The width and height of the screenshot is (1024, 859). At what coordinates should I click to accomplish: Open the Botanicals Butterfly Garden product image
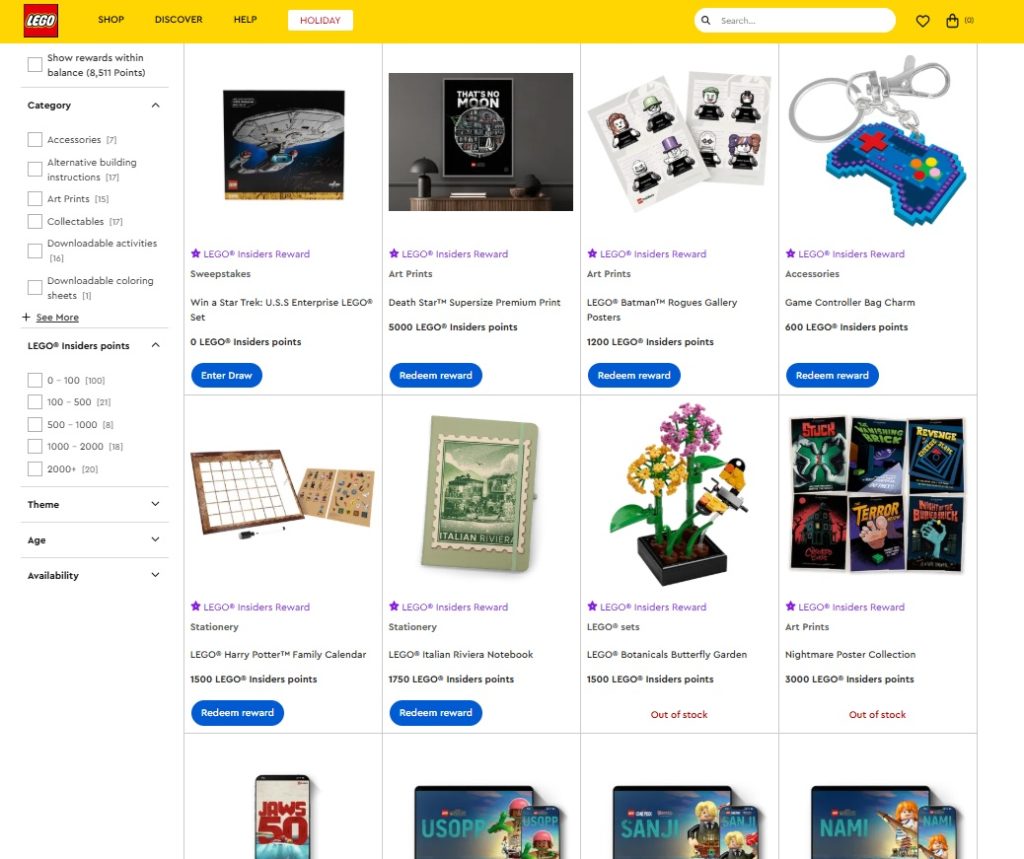679,494
